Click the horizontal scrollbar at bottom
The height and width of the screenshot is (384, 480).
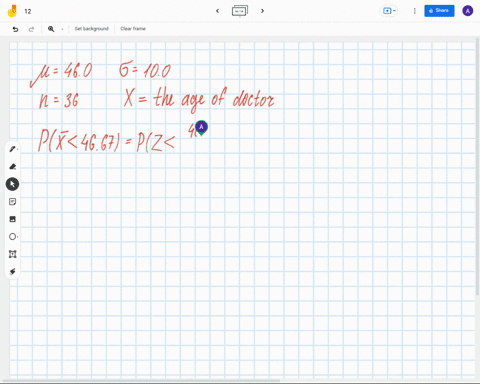point(140,381)
